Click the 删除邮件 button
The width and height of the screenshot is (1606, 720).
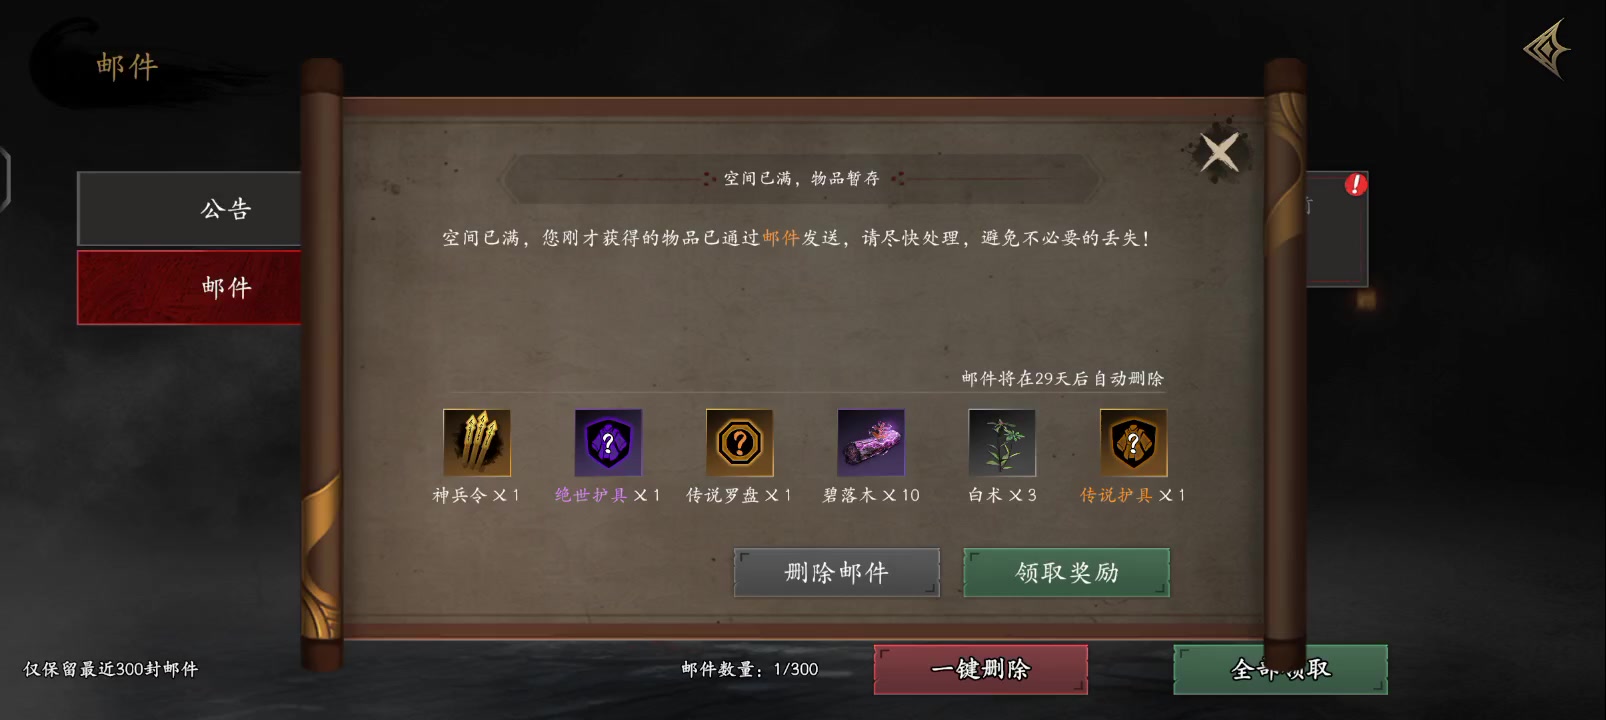pyautogui.click(x=837, y=572)
